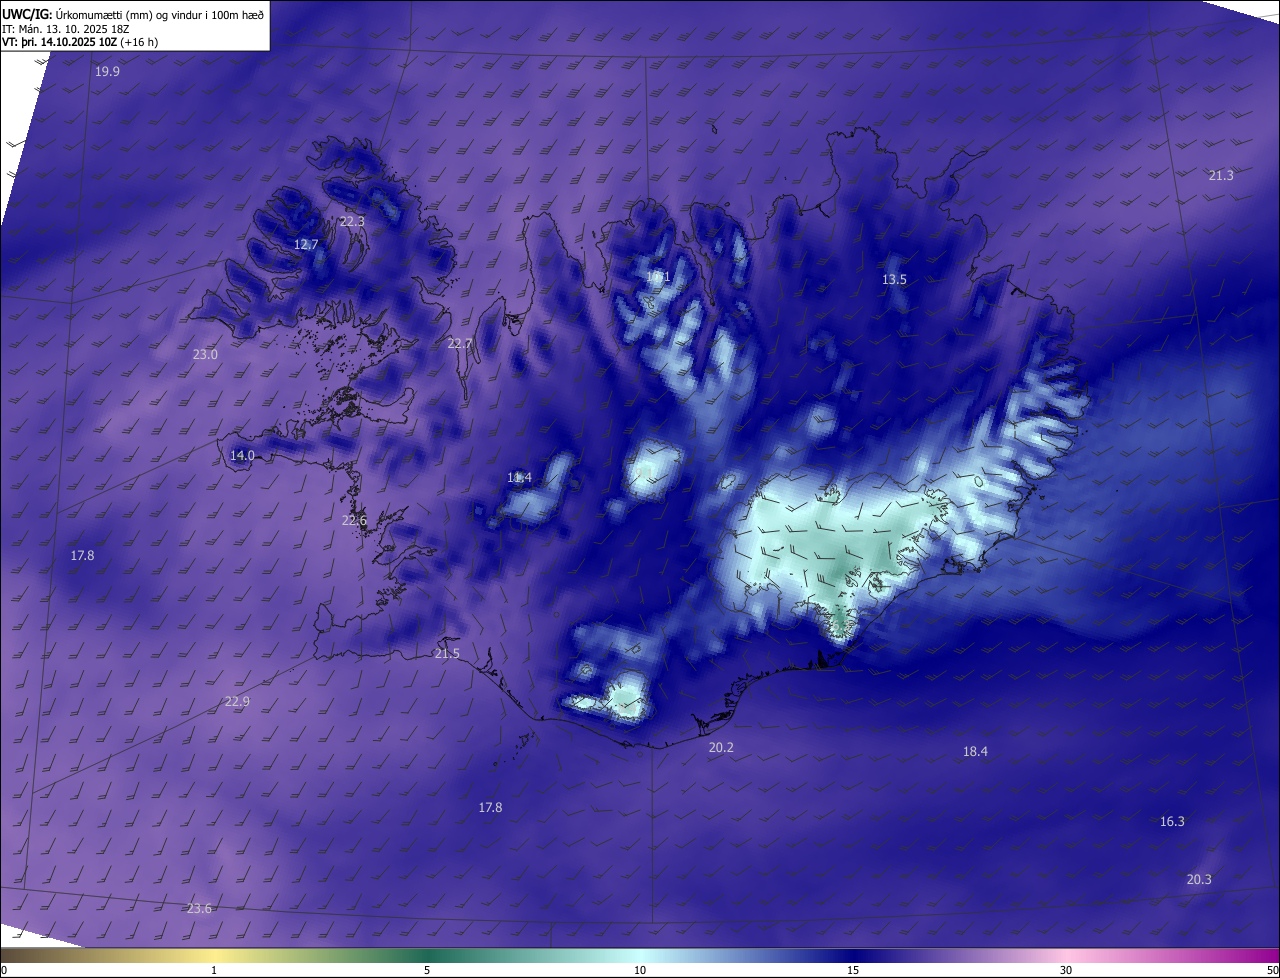Image resolution: width=1280 pixels, height=978 pixels.
Task: Click the colorbar tick label '5'
Action: click(x=427, y=971)
